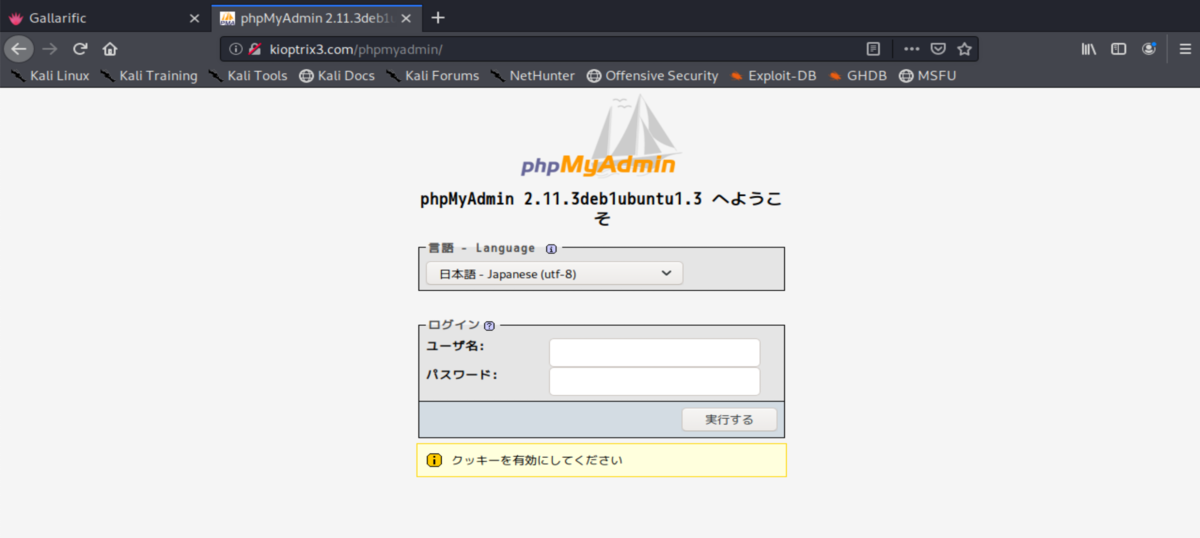Open a new browser tab
The image size is (1200, 538).
click(x=438, y=17)
